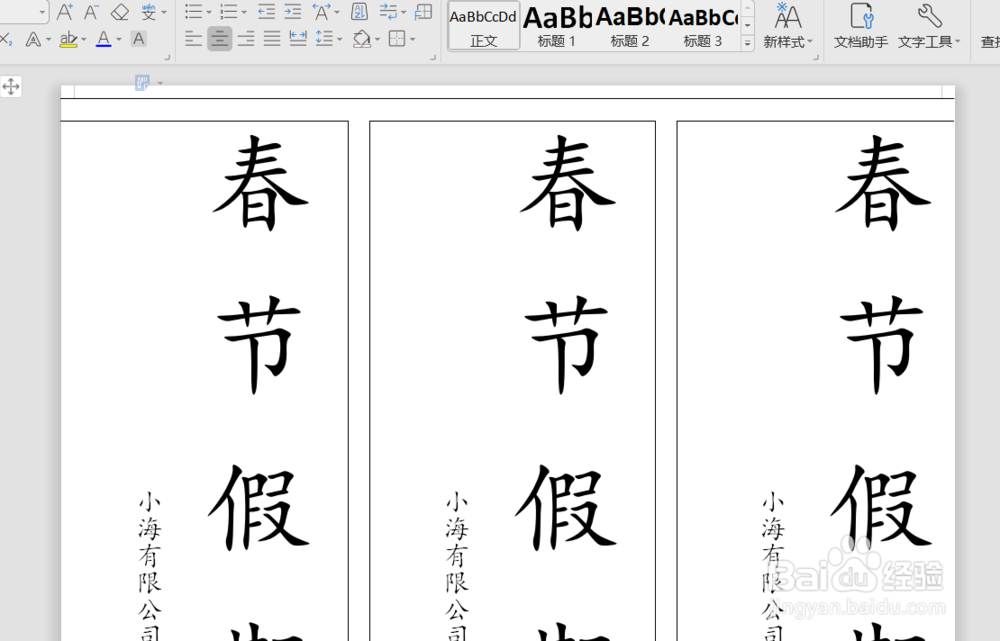1000x641 pixels.
Task: Click the text effects outlined A icon
Action: [33, 40]
